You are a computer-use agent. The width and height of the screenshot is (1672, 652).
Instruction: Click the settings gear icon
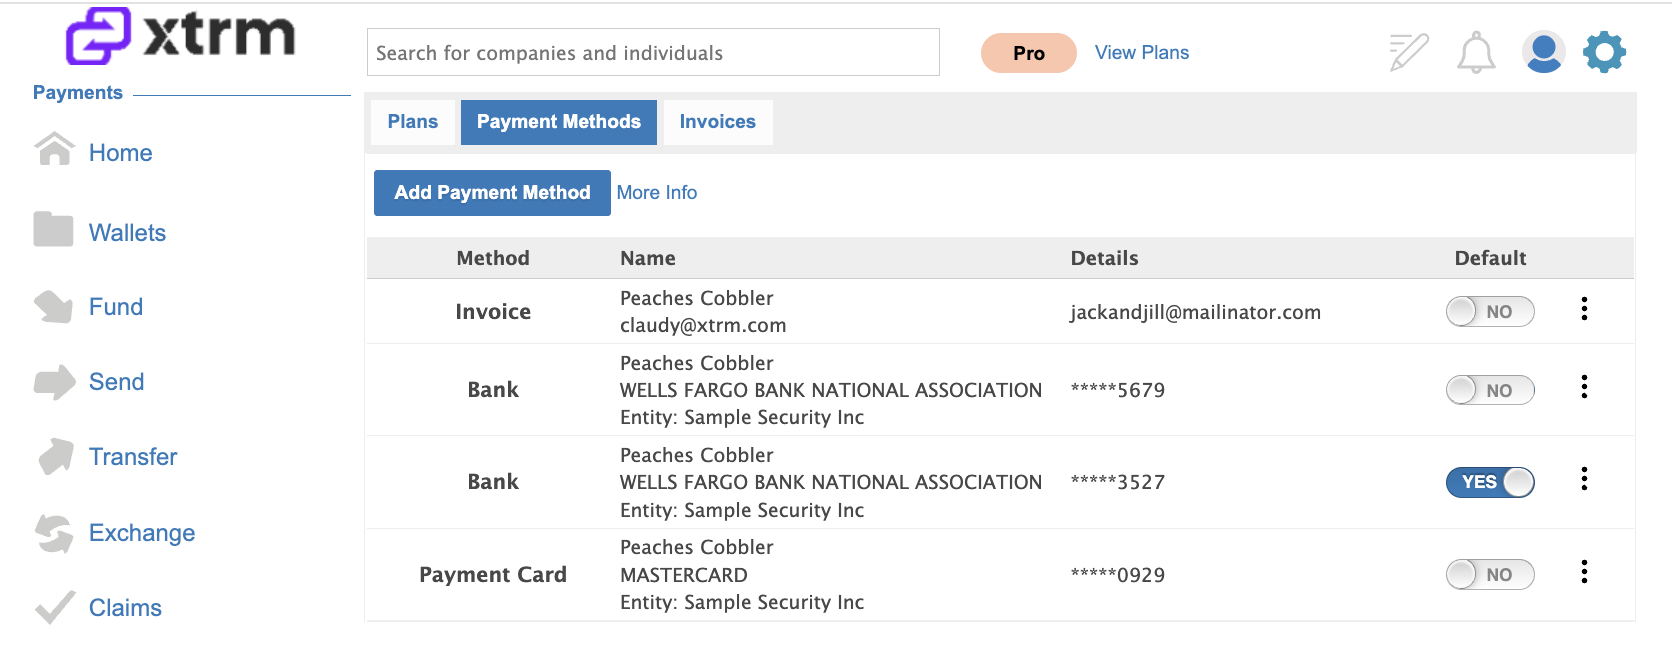(1605, 52)
